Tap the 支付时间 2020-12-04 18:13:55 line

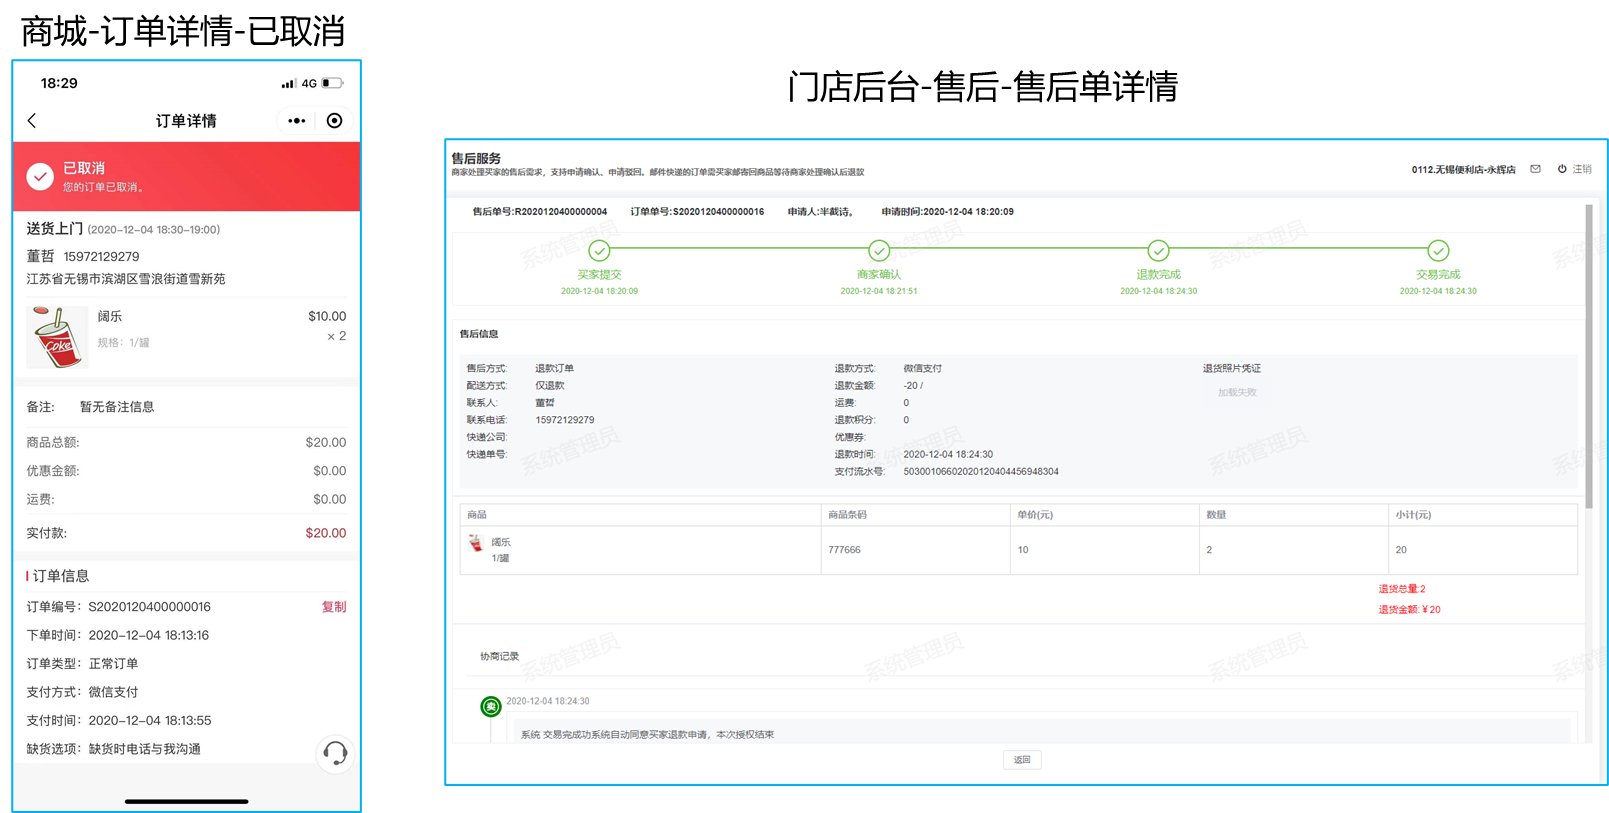click(119, 720)
